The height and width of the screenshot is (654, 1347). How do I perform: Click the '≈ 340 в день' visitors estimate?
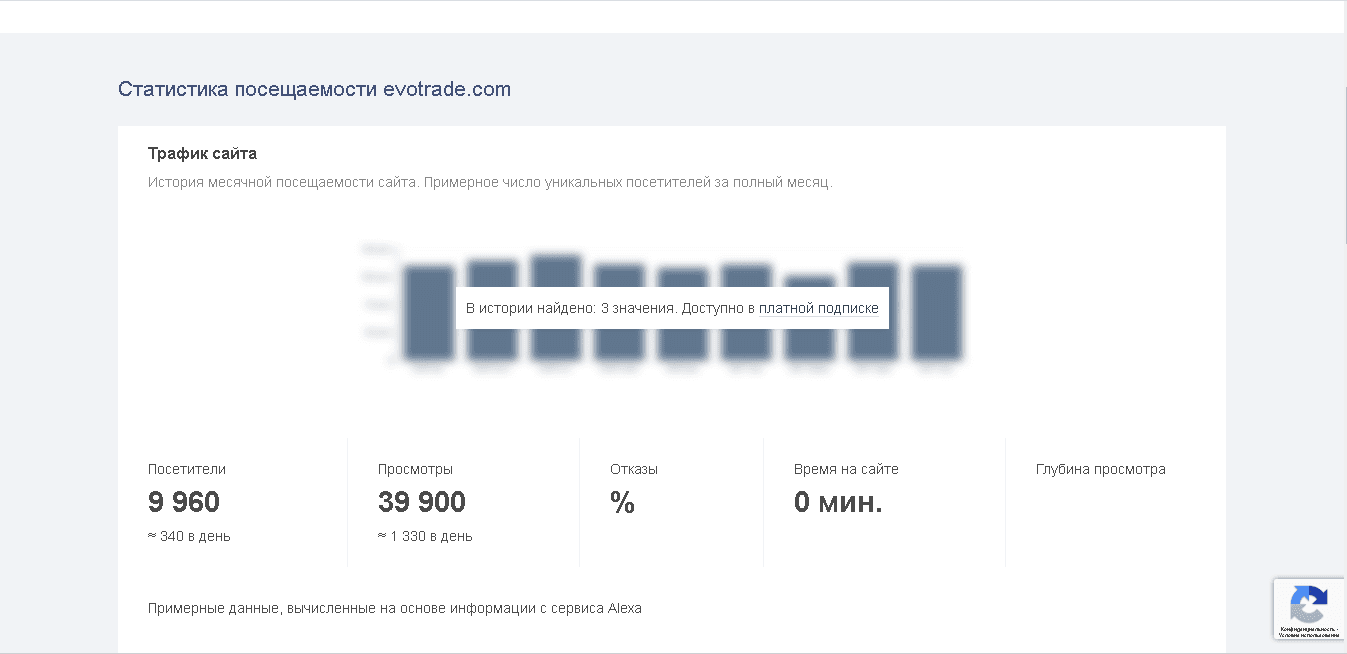tap(189, 536)
